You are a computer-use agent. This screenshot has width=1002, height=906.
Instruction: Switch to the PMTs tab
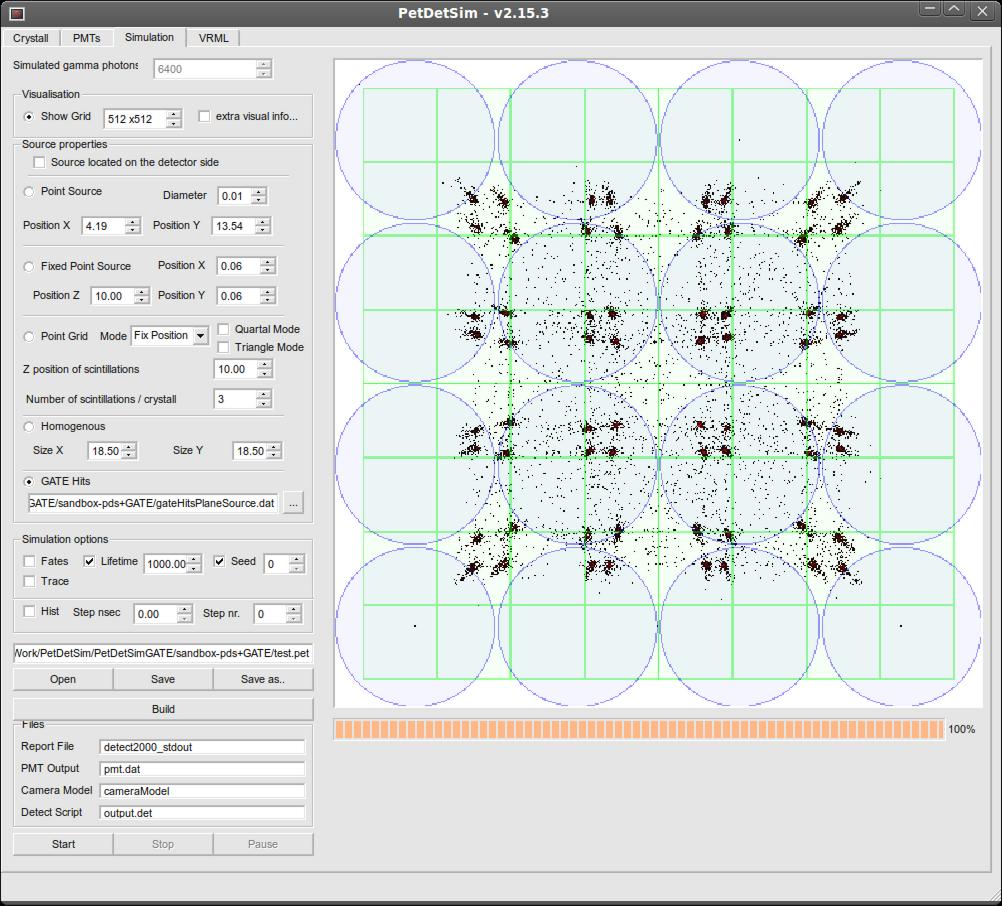click(86, 38)
